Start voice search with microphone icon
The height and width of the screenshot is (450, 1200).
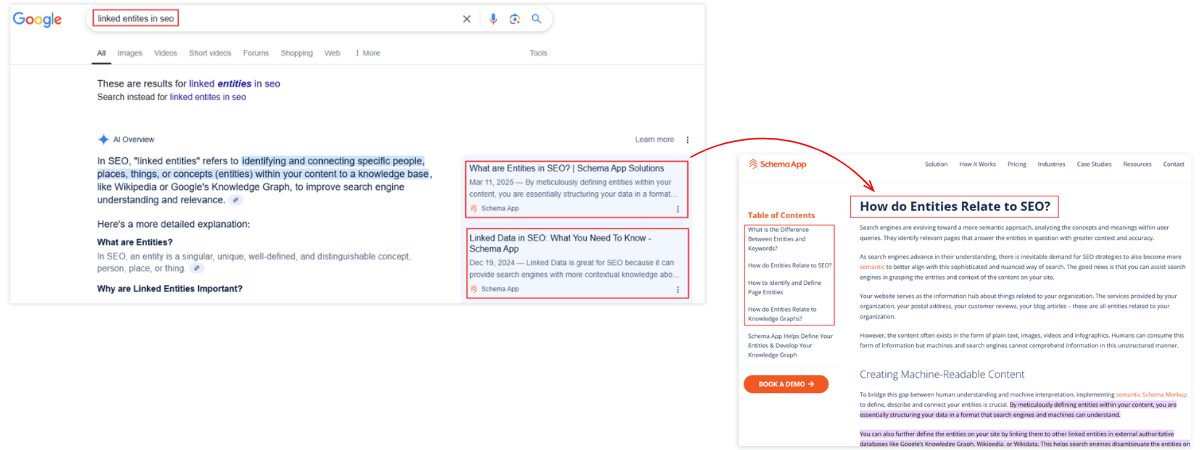[x=493, y=19]
